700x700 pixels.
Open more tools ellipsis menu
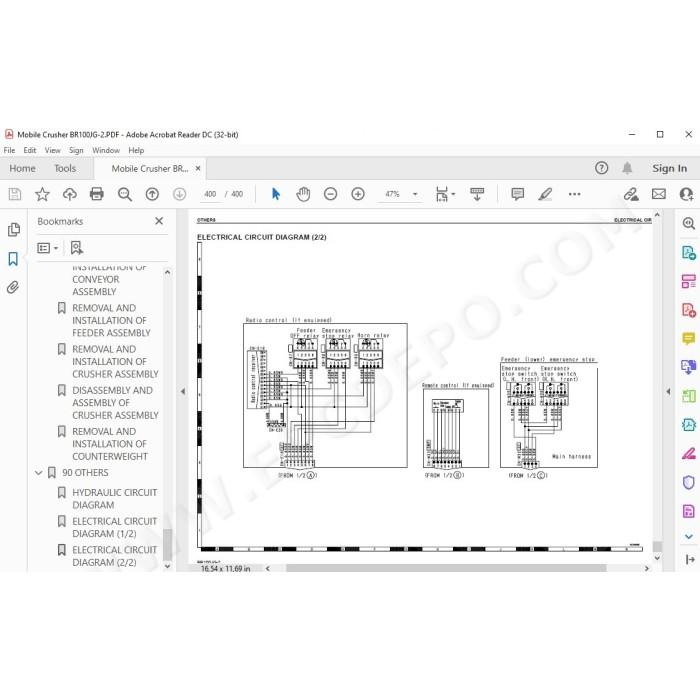[x=575, y=194]
